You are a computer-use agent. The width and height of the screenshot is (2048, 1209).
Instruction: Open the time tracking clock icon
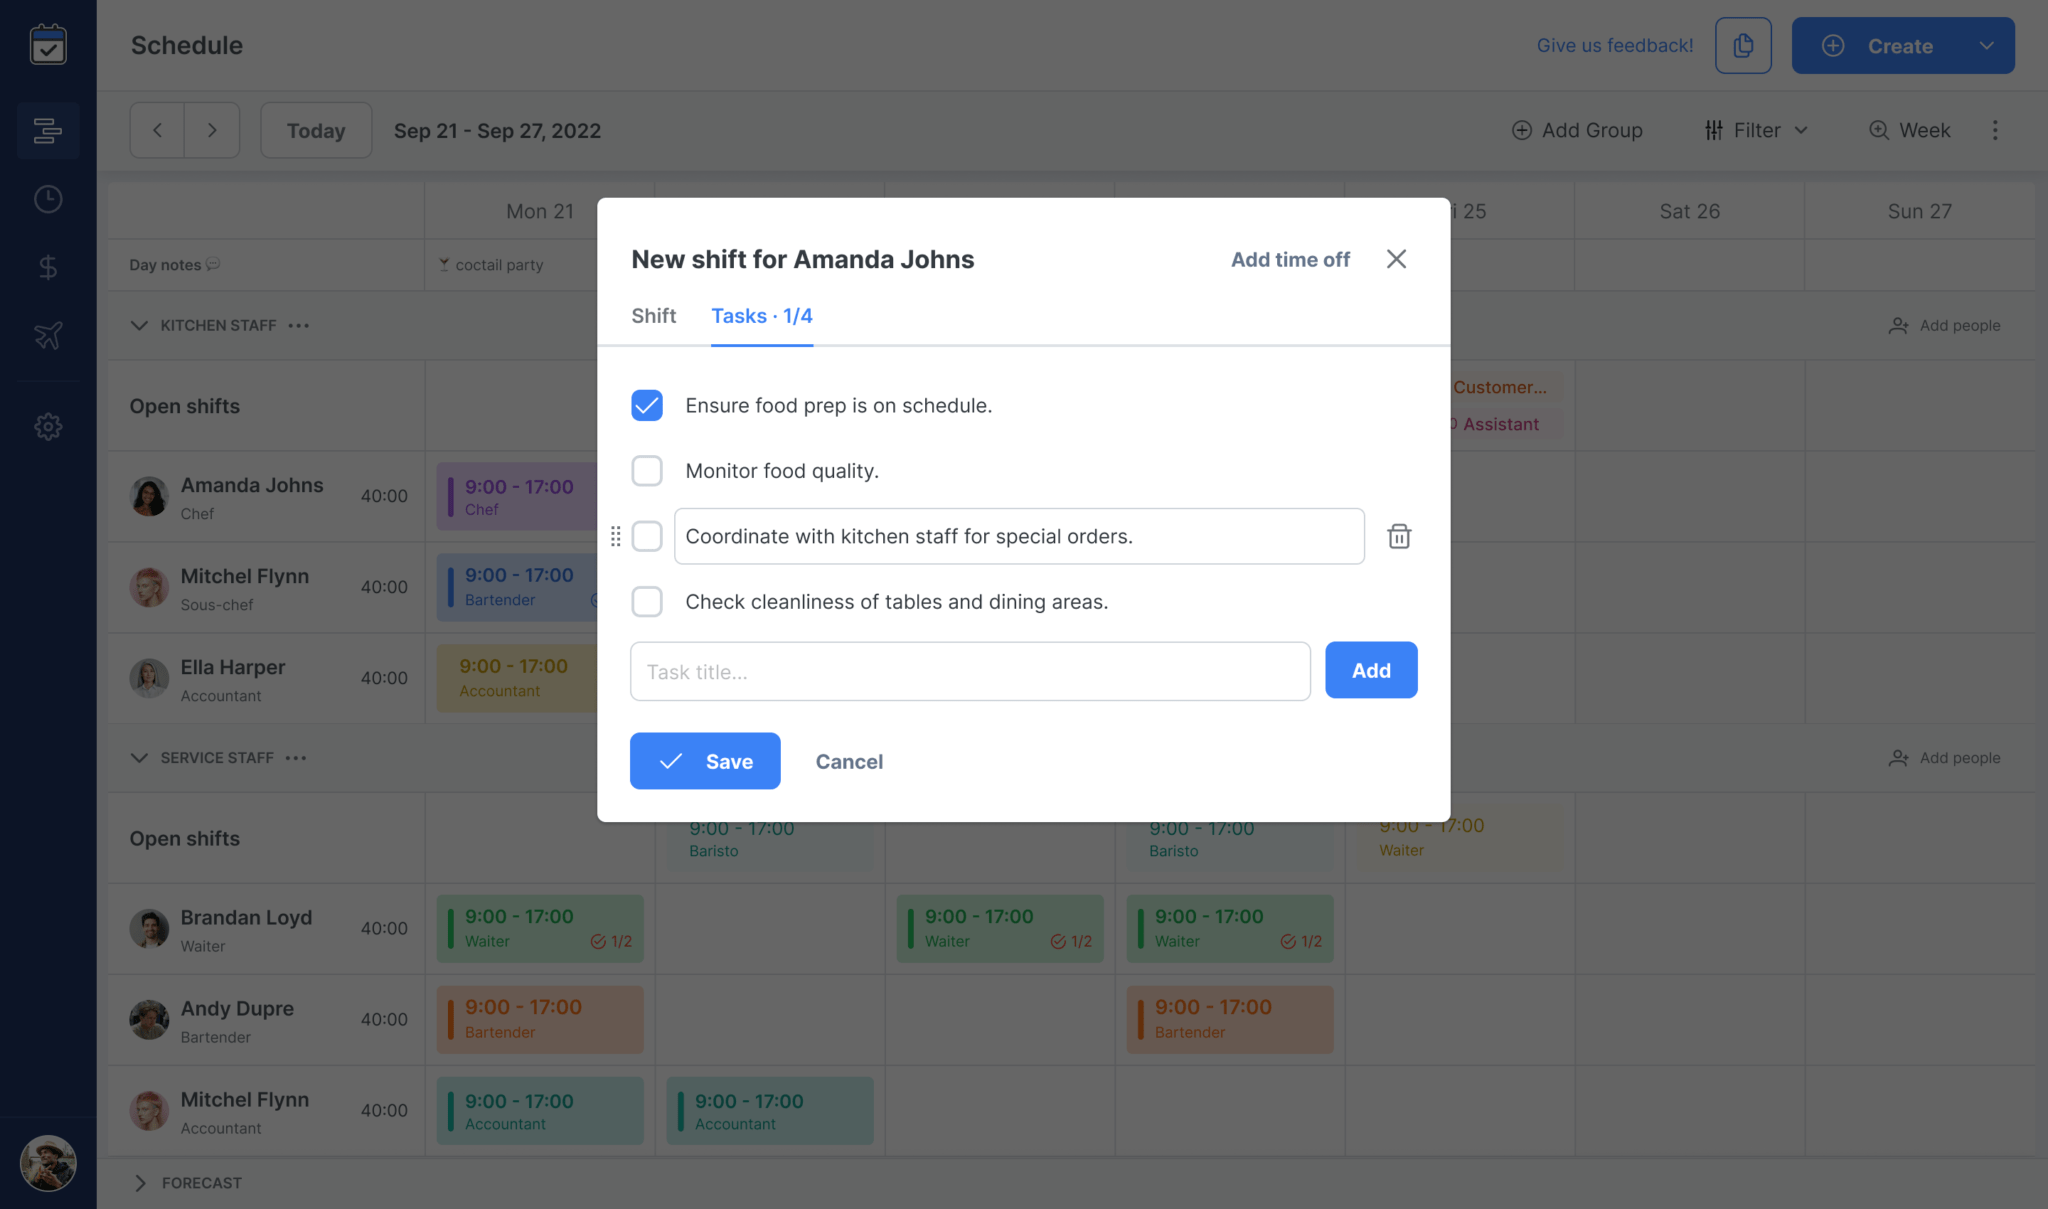(x=47, y=198)
